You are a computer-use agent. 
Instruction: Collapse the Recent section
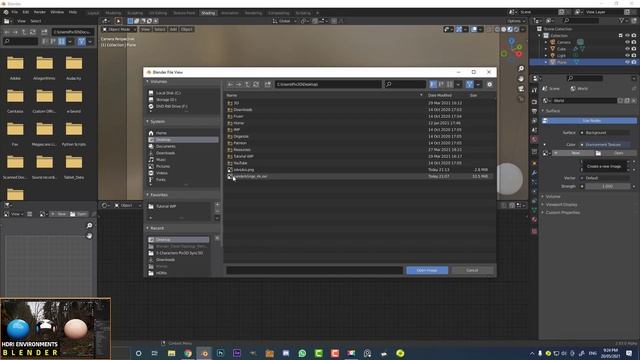pos(148,228)
